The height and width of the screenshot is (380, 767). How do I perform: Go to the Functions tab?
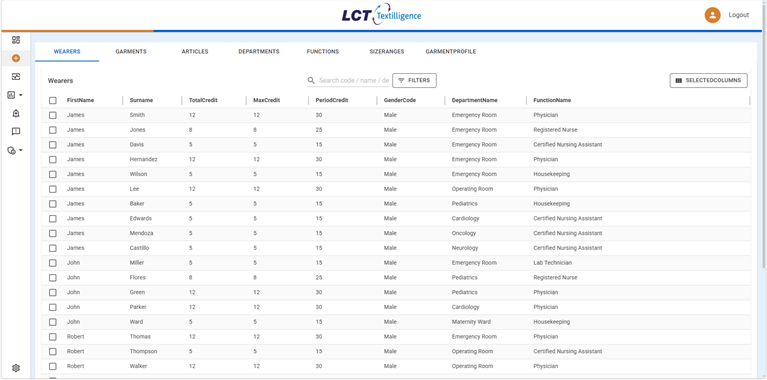coord(323,51)
